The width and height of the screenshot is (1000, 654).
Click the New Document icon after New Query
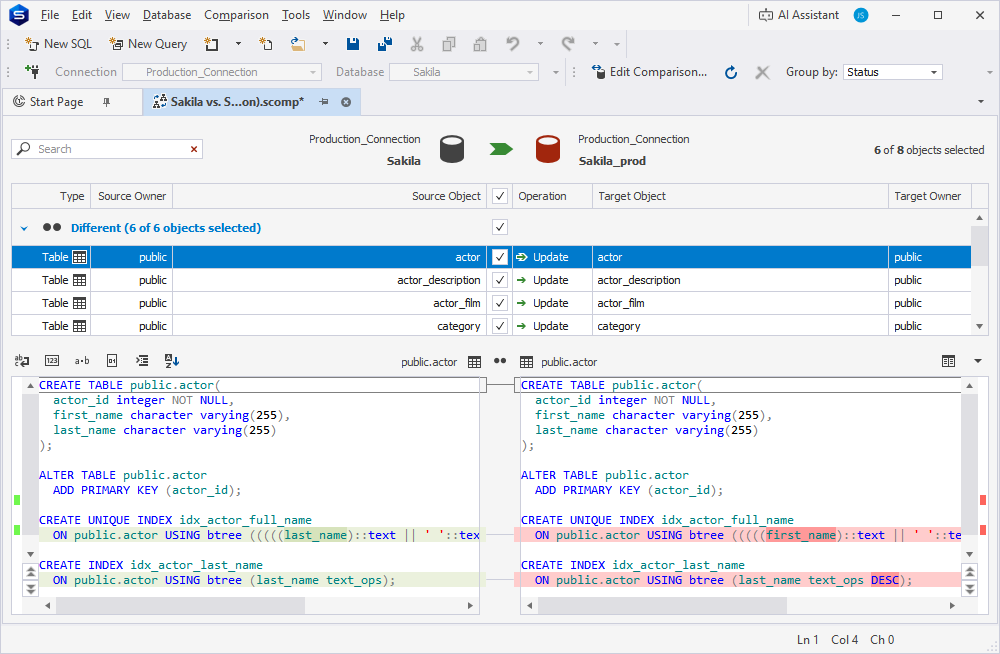211,44
